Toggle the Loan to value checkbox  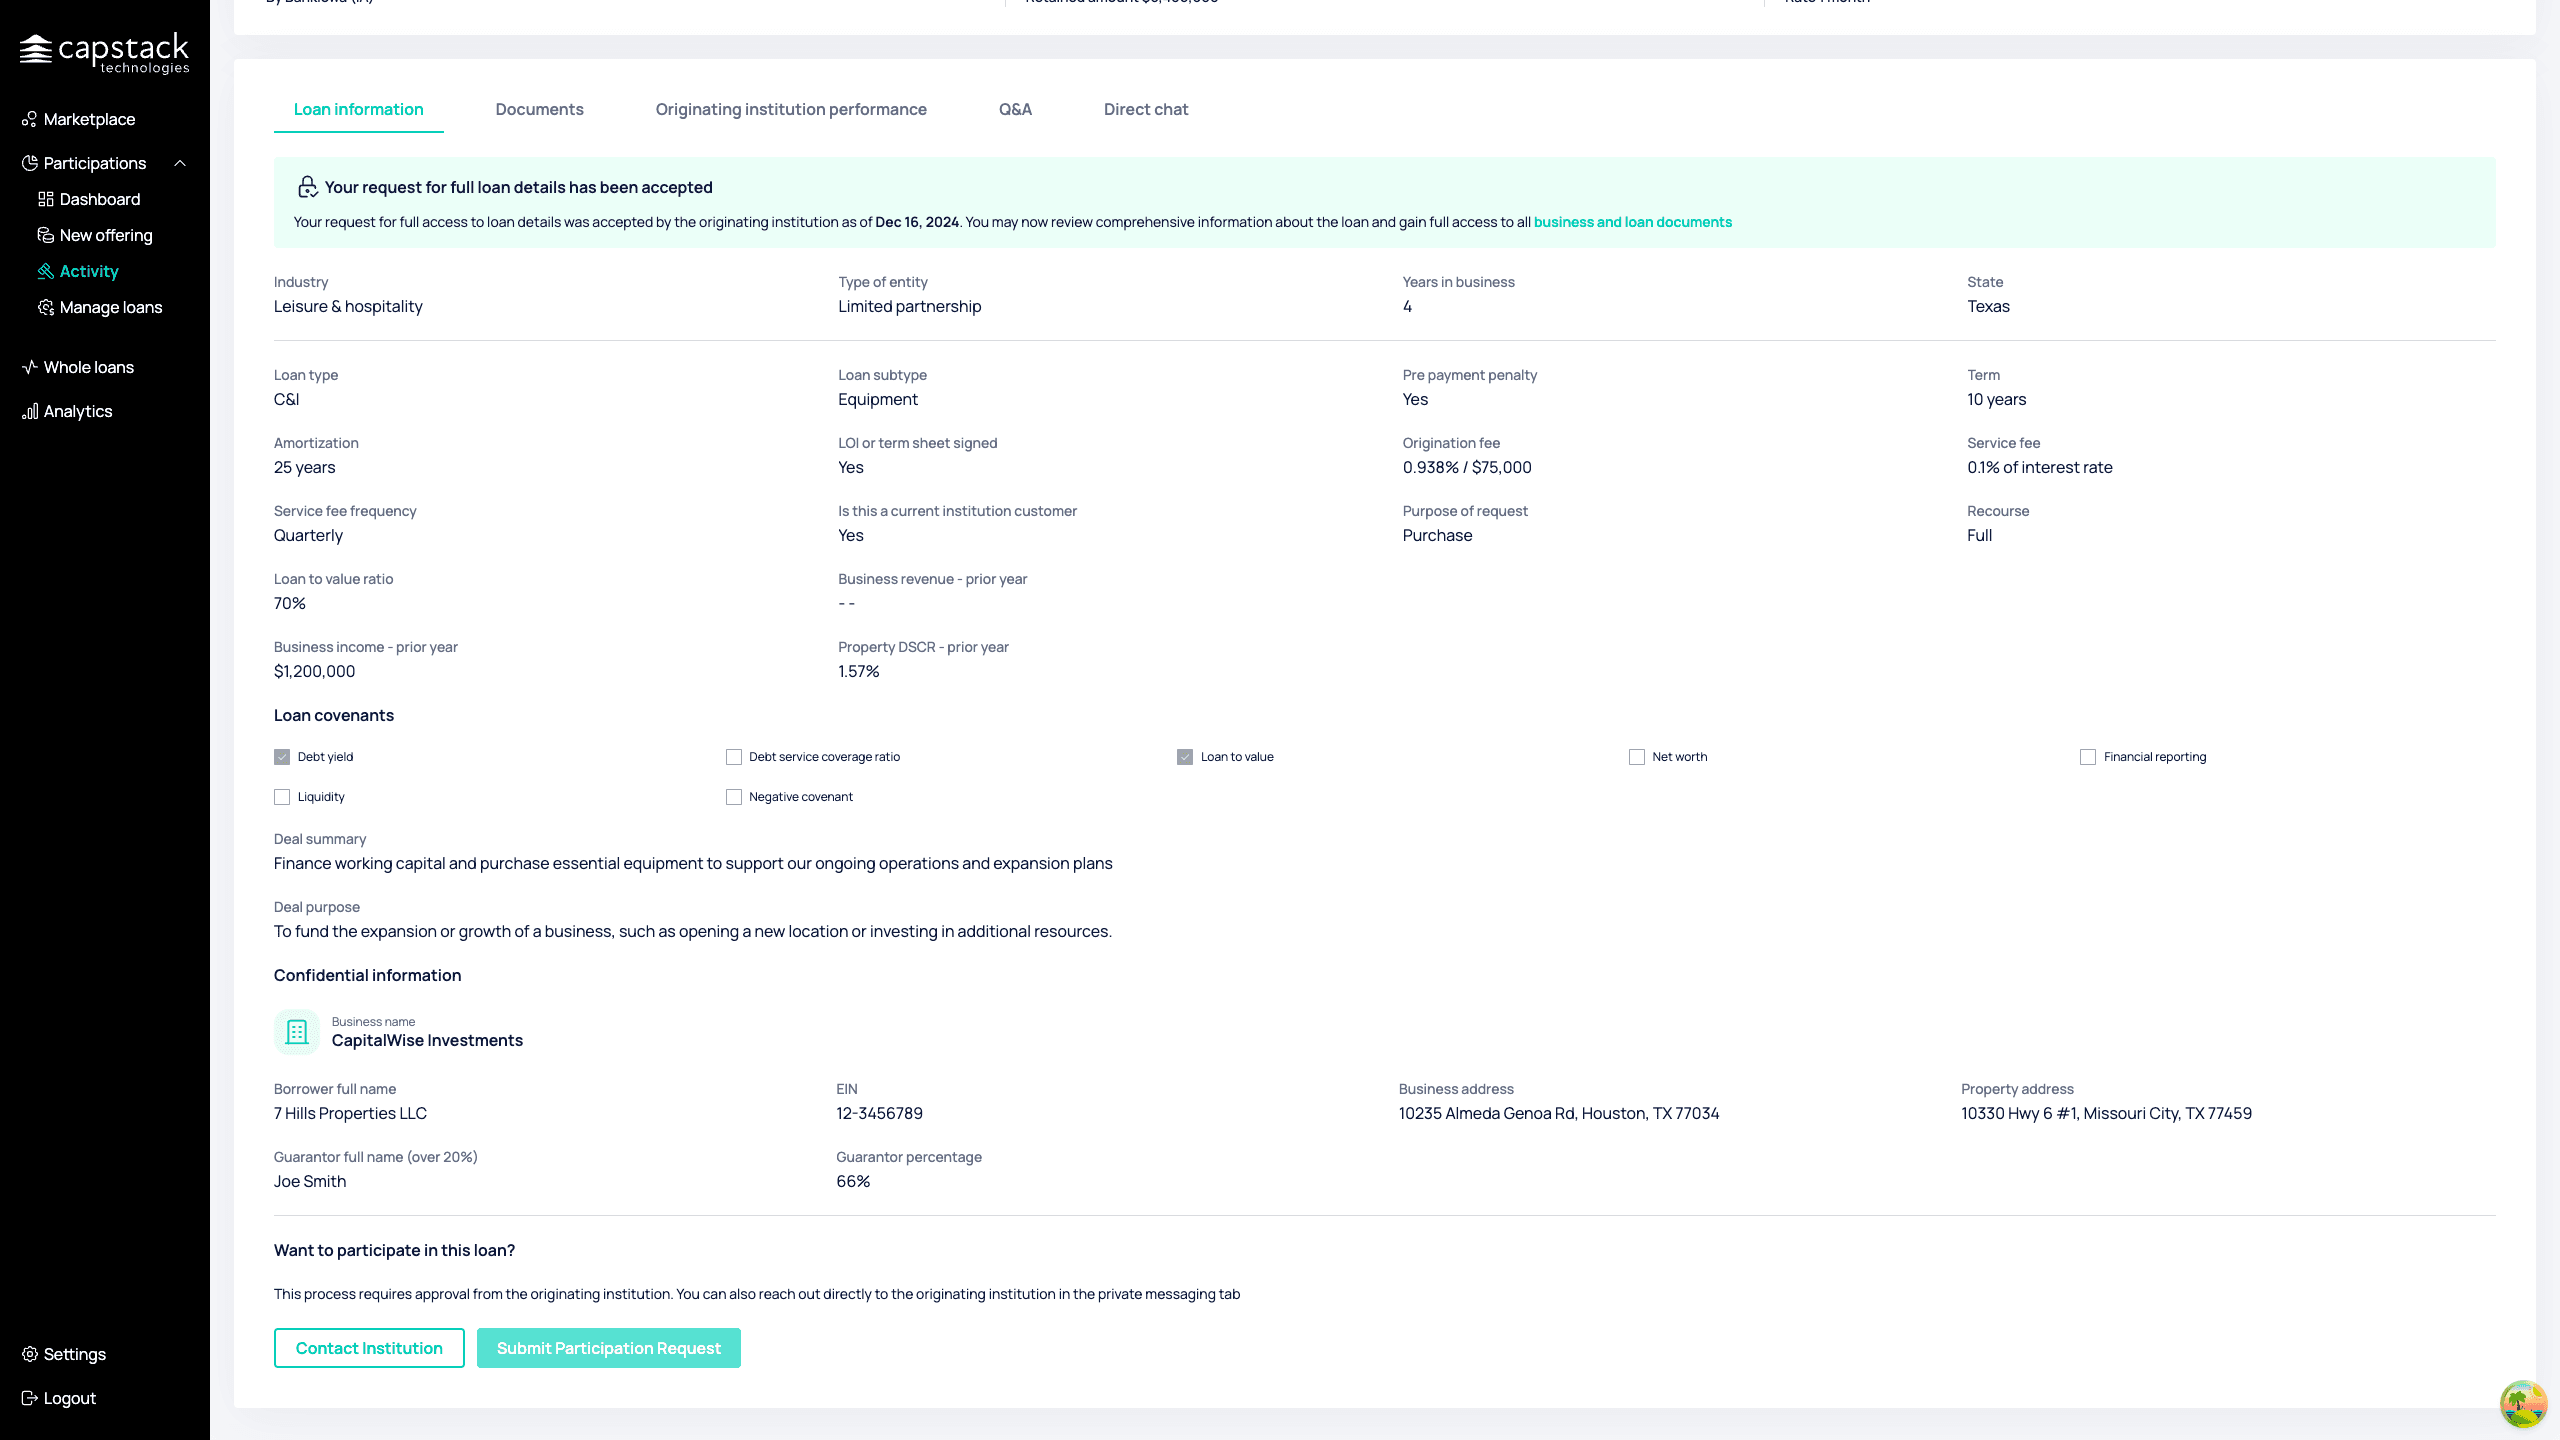point(1185,757)
